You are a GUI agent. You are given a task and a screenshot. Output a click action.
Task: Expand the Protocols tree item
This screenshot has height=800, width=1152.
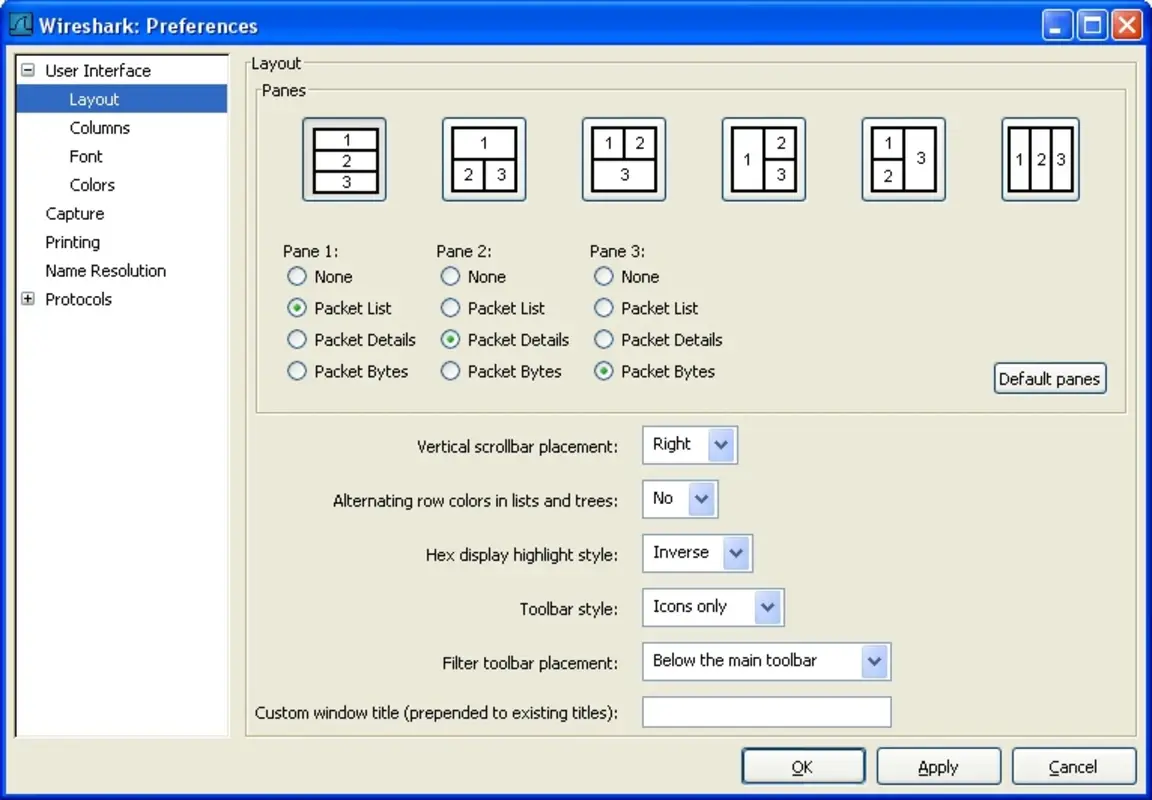click(28, 299)
